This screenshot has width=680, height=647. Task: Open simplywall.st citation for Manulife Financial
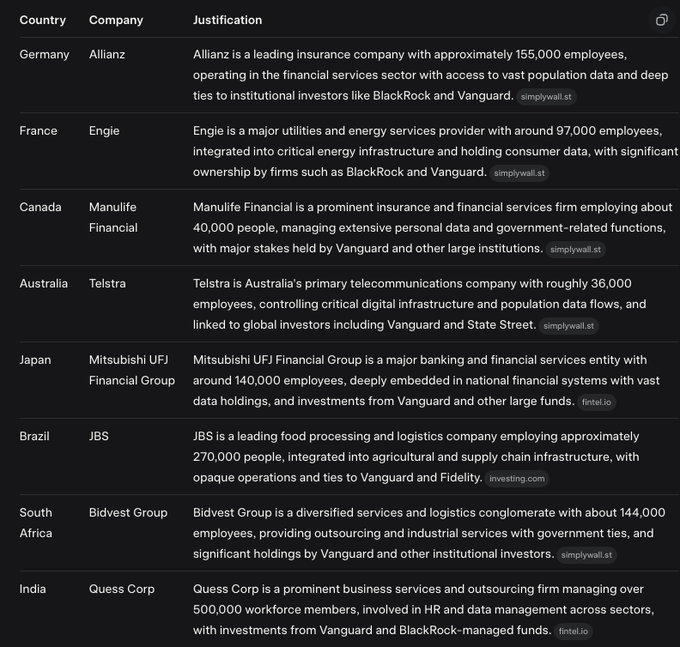[575, 249]
